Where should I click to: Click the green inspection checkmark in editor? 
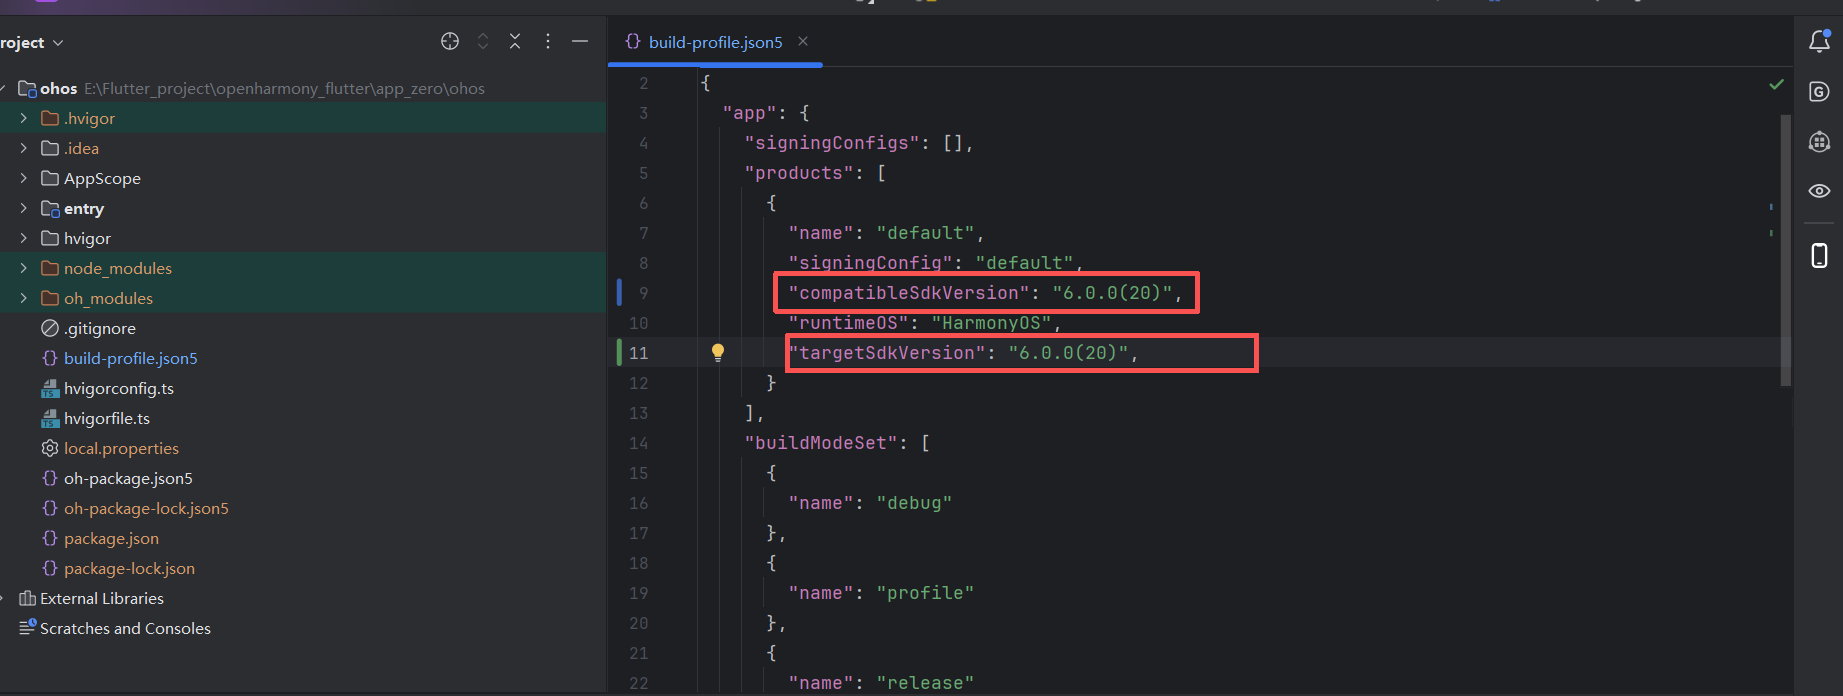(x=1776, y=84)
